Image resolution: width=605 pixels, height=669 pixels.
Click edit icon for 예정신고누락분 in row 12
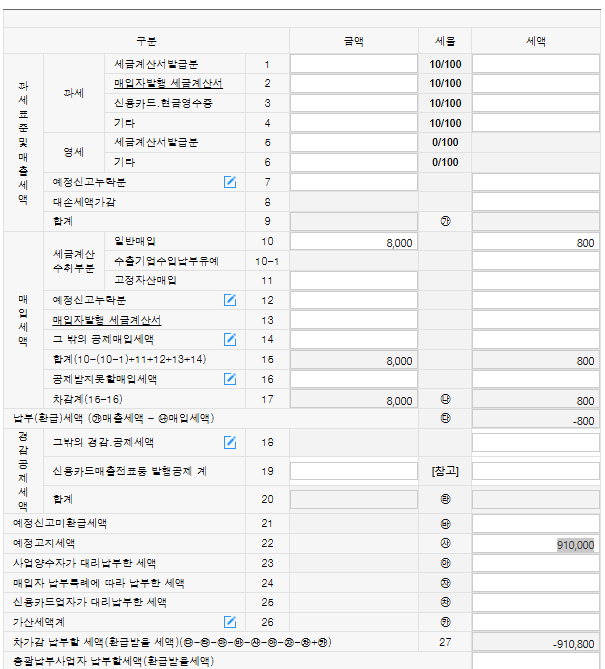[x=230, y=300]
